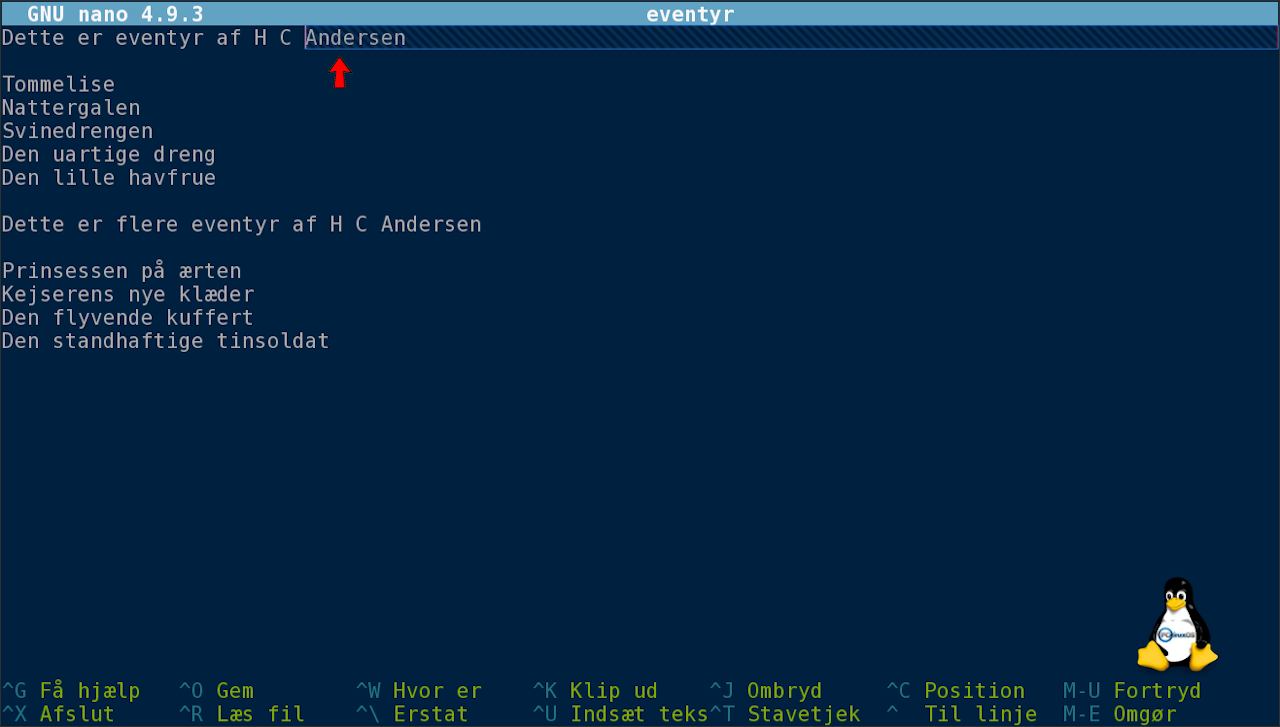This screenshot has height=727, width=1280.
Task: Click the eventyr filename in title bar
Action: point(690,14)
